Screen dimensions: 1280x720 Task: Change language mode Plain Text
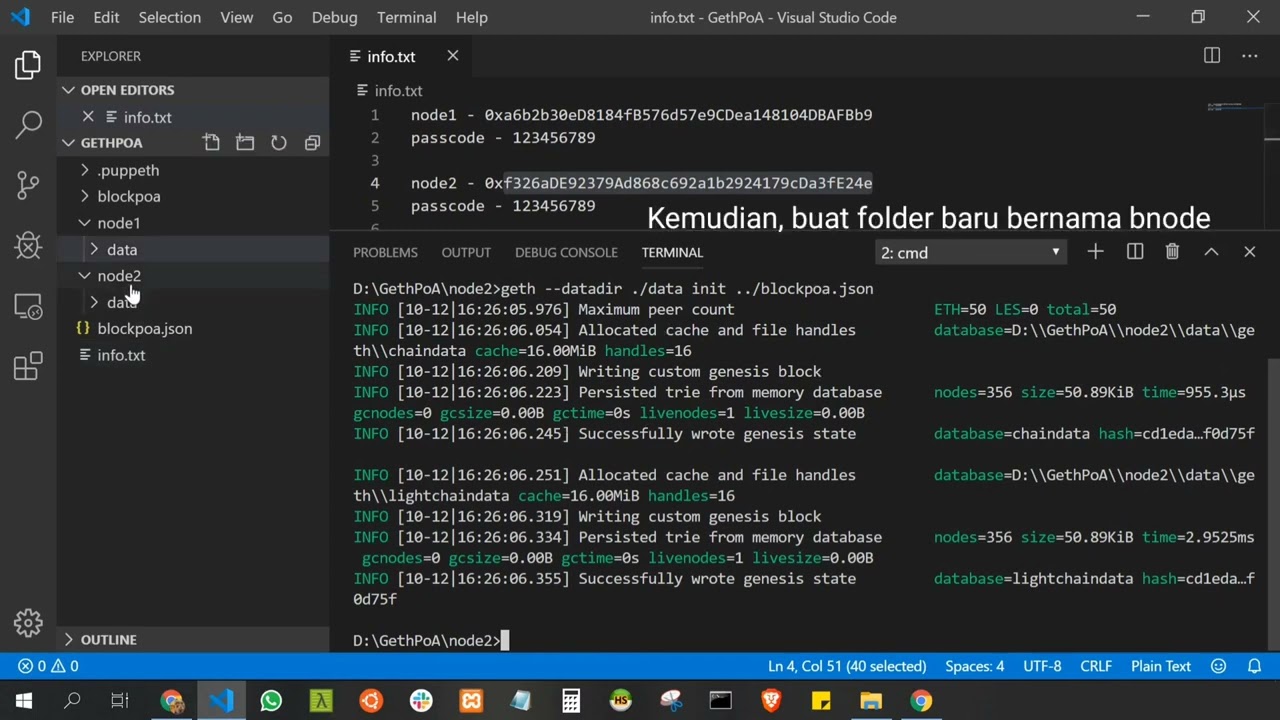click(1161, 666)
